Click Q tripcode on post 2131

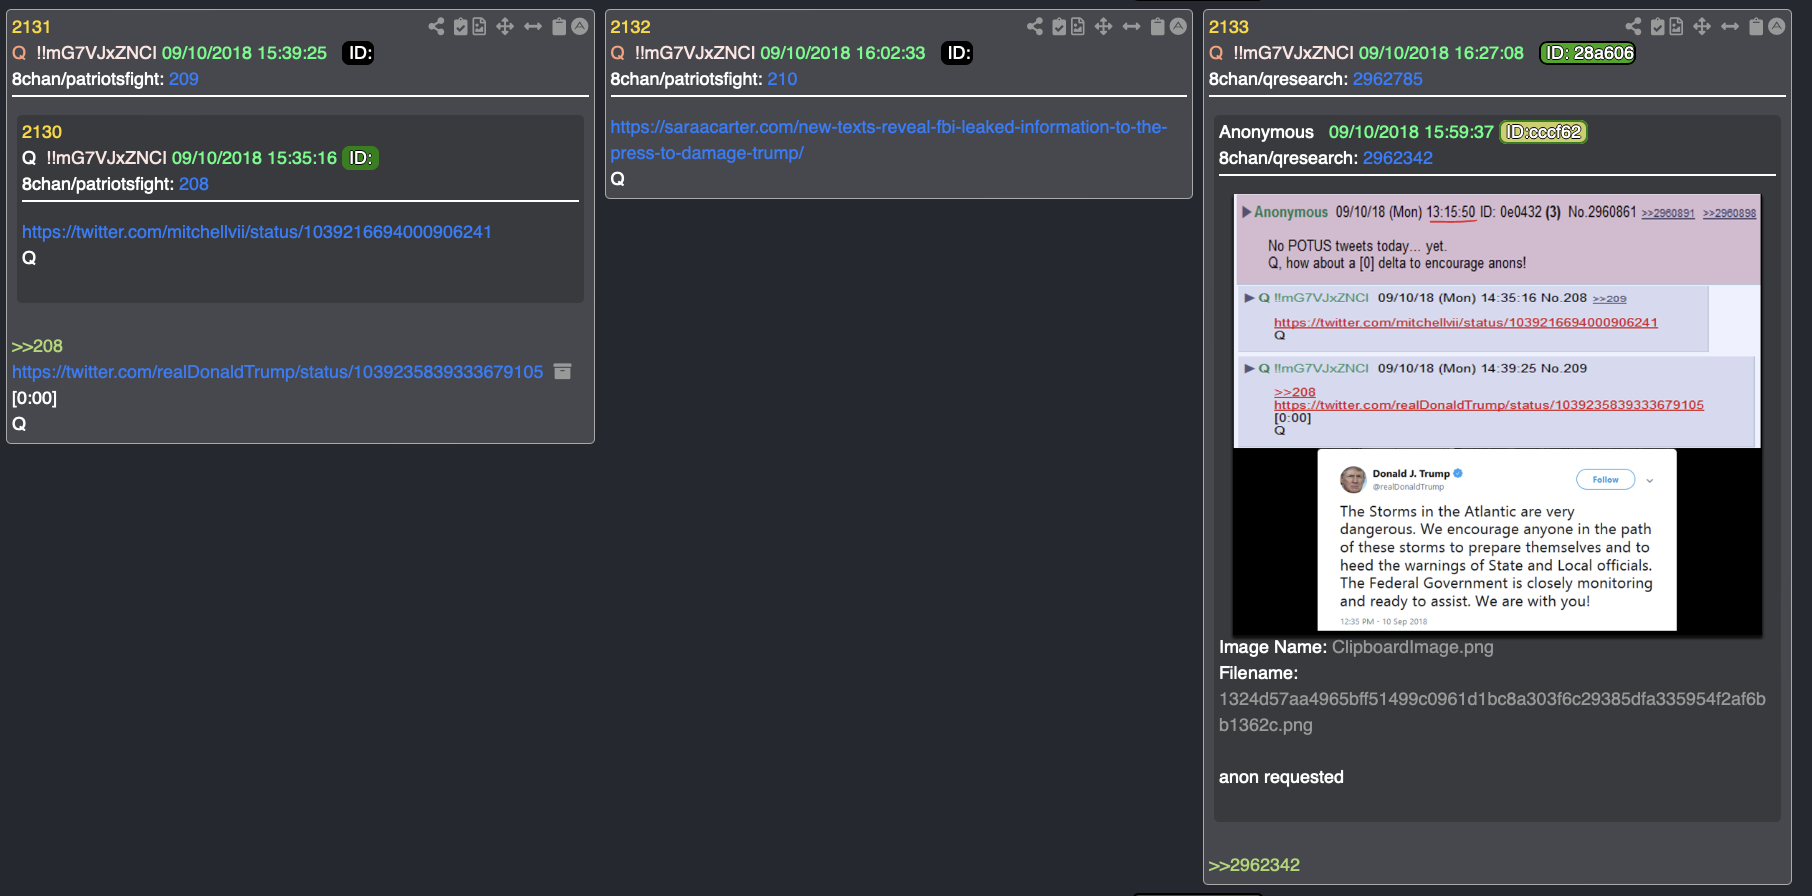point(96,53)
